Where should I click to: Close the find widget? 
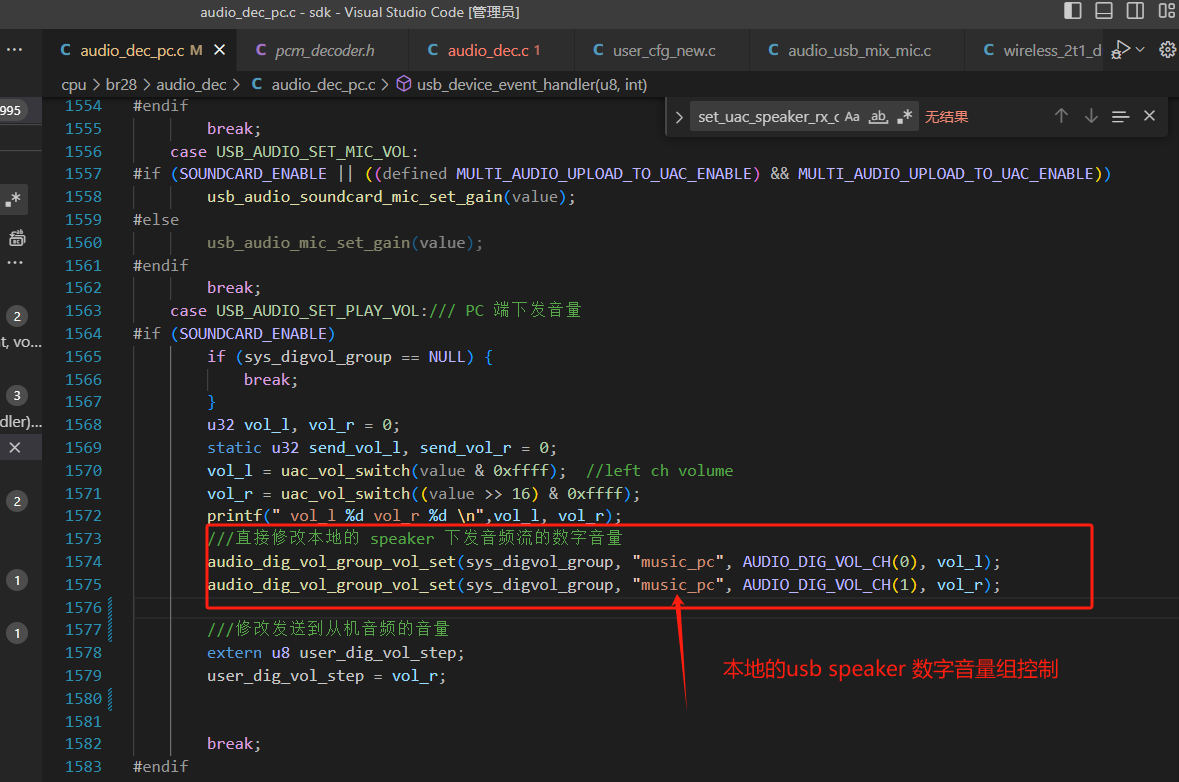[x=1149, y=116]
